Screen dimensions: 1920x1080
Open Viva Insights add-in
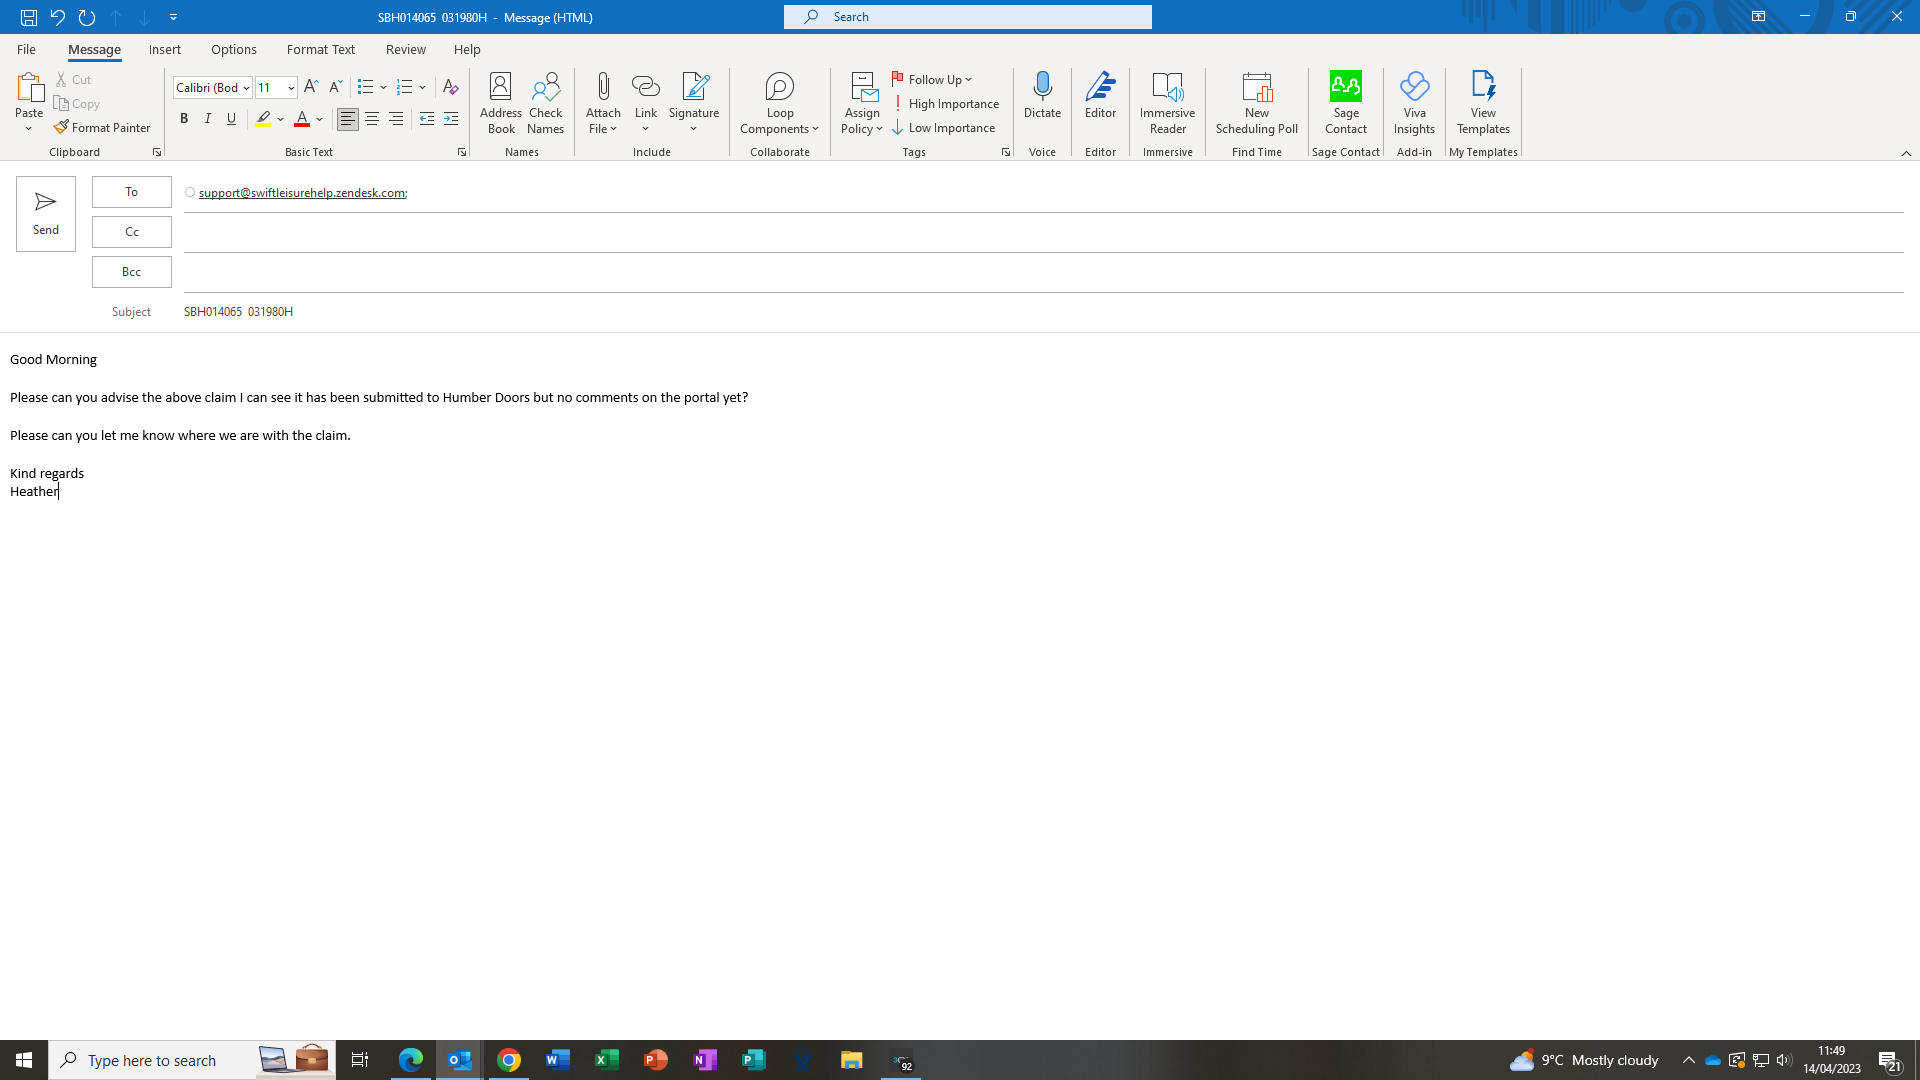click(x=1414, y=102)
